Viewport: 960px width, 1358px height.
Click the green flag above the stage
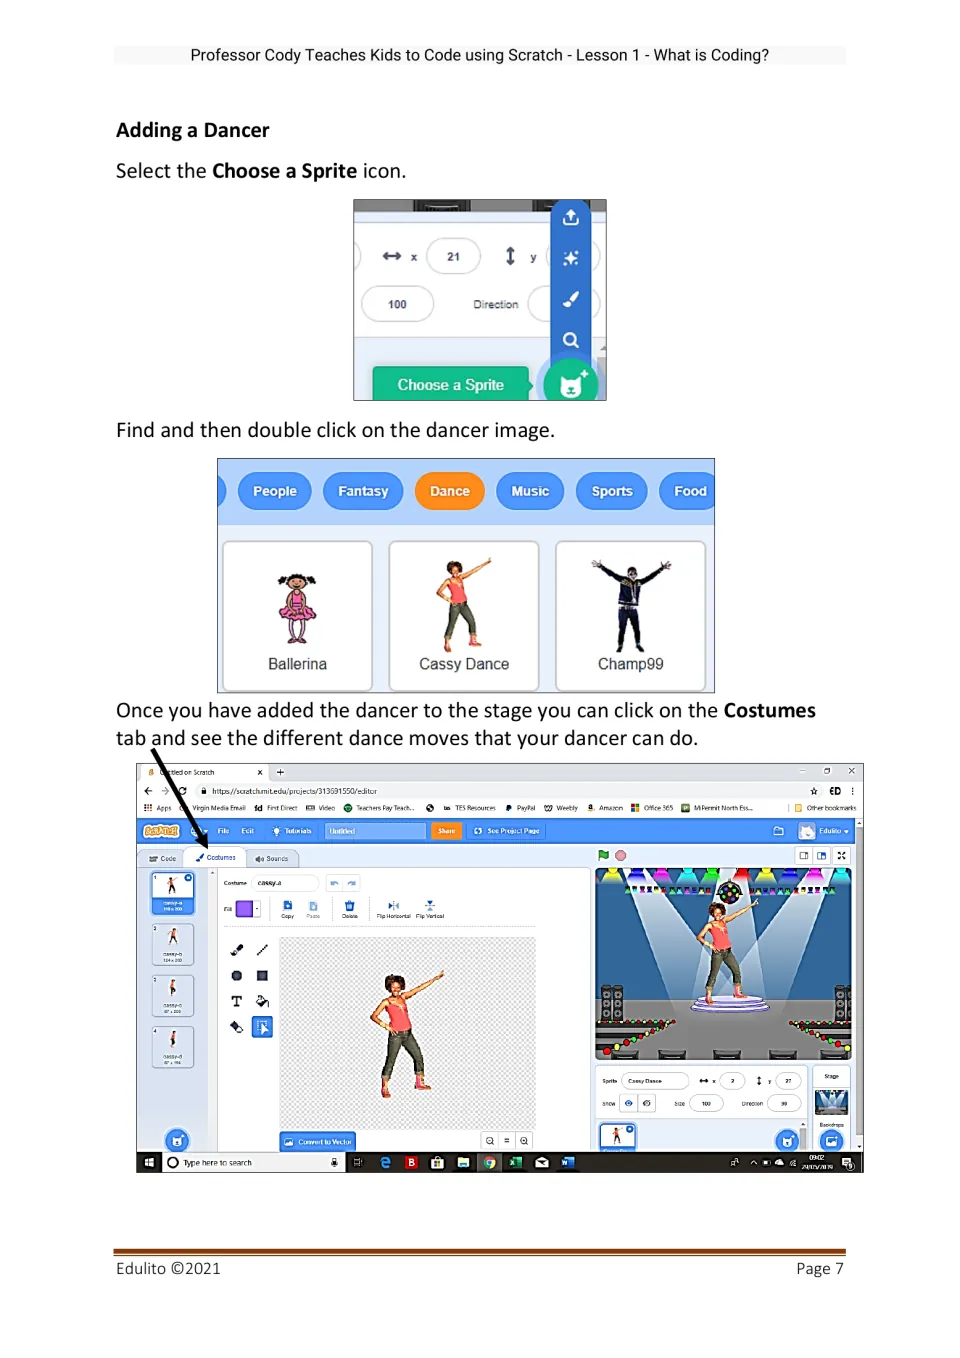tap(603, 855)
